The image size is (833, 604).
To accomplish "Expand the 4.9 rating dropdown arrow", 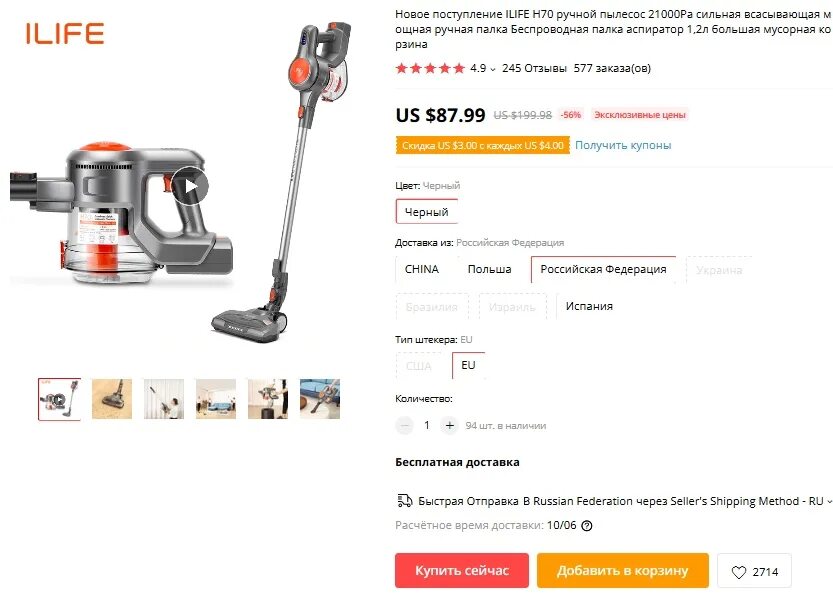I will [493, 69].
